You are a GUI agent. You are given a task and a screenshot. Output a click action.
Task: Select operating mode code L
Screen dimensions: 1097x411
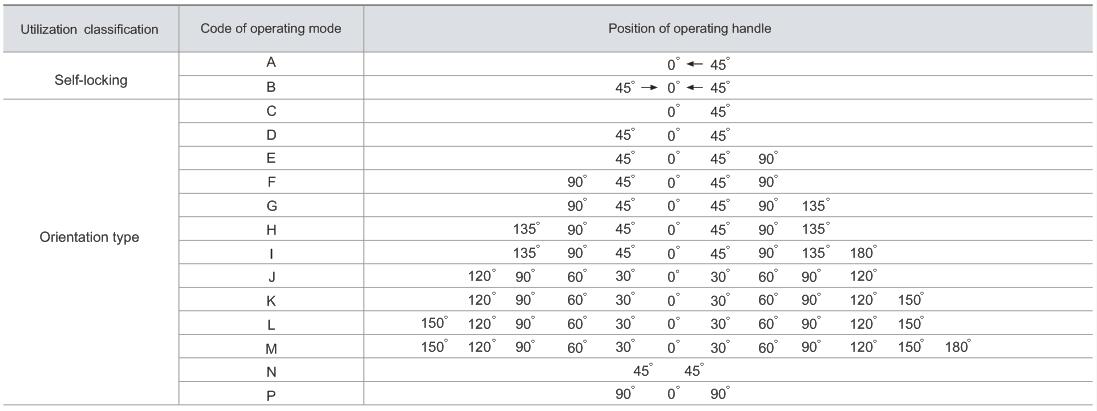click(271, 324)
